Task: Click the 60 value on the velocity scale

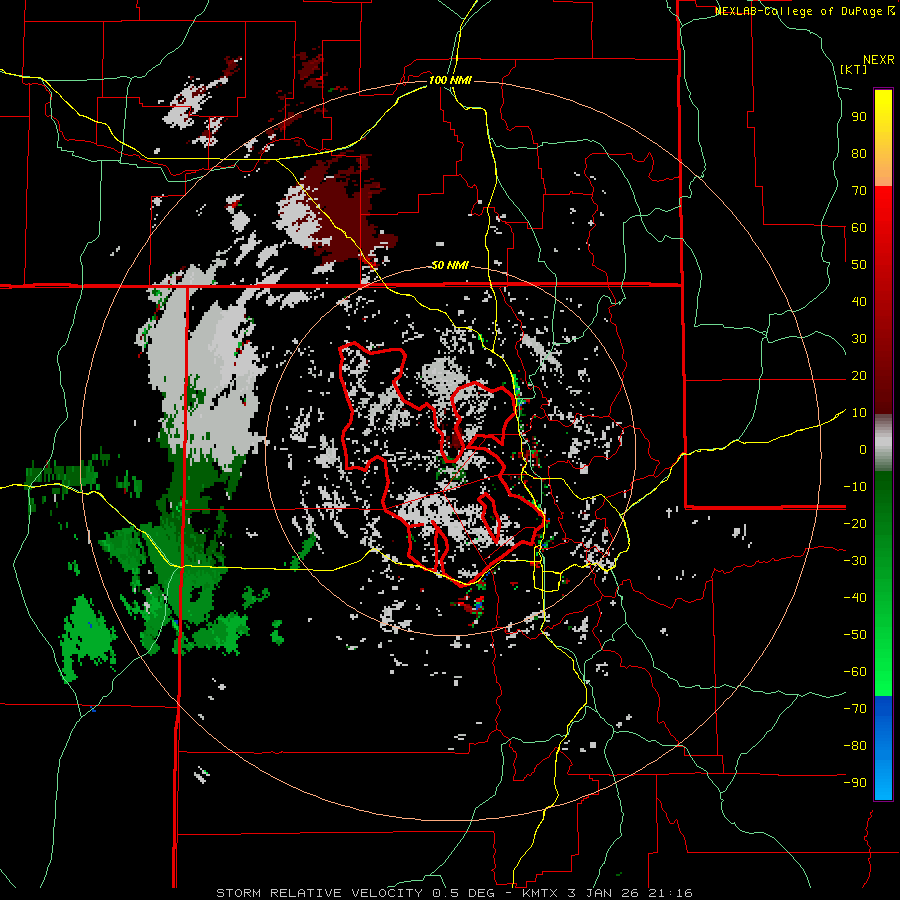Action: click(x=859, y=227)
